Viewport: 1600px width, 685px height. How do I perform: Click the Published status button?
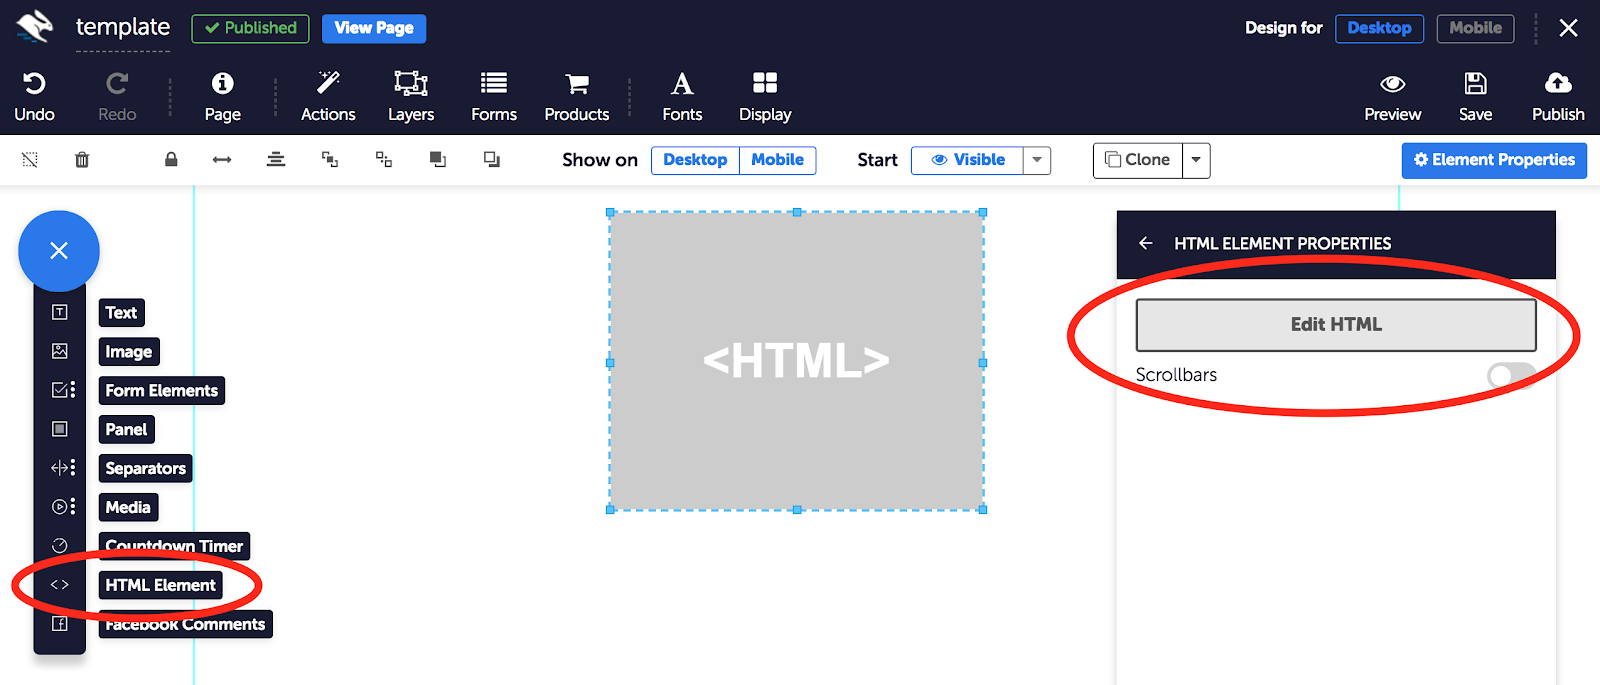point(250,28)
